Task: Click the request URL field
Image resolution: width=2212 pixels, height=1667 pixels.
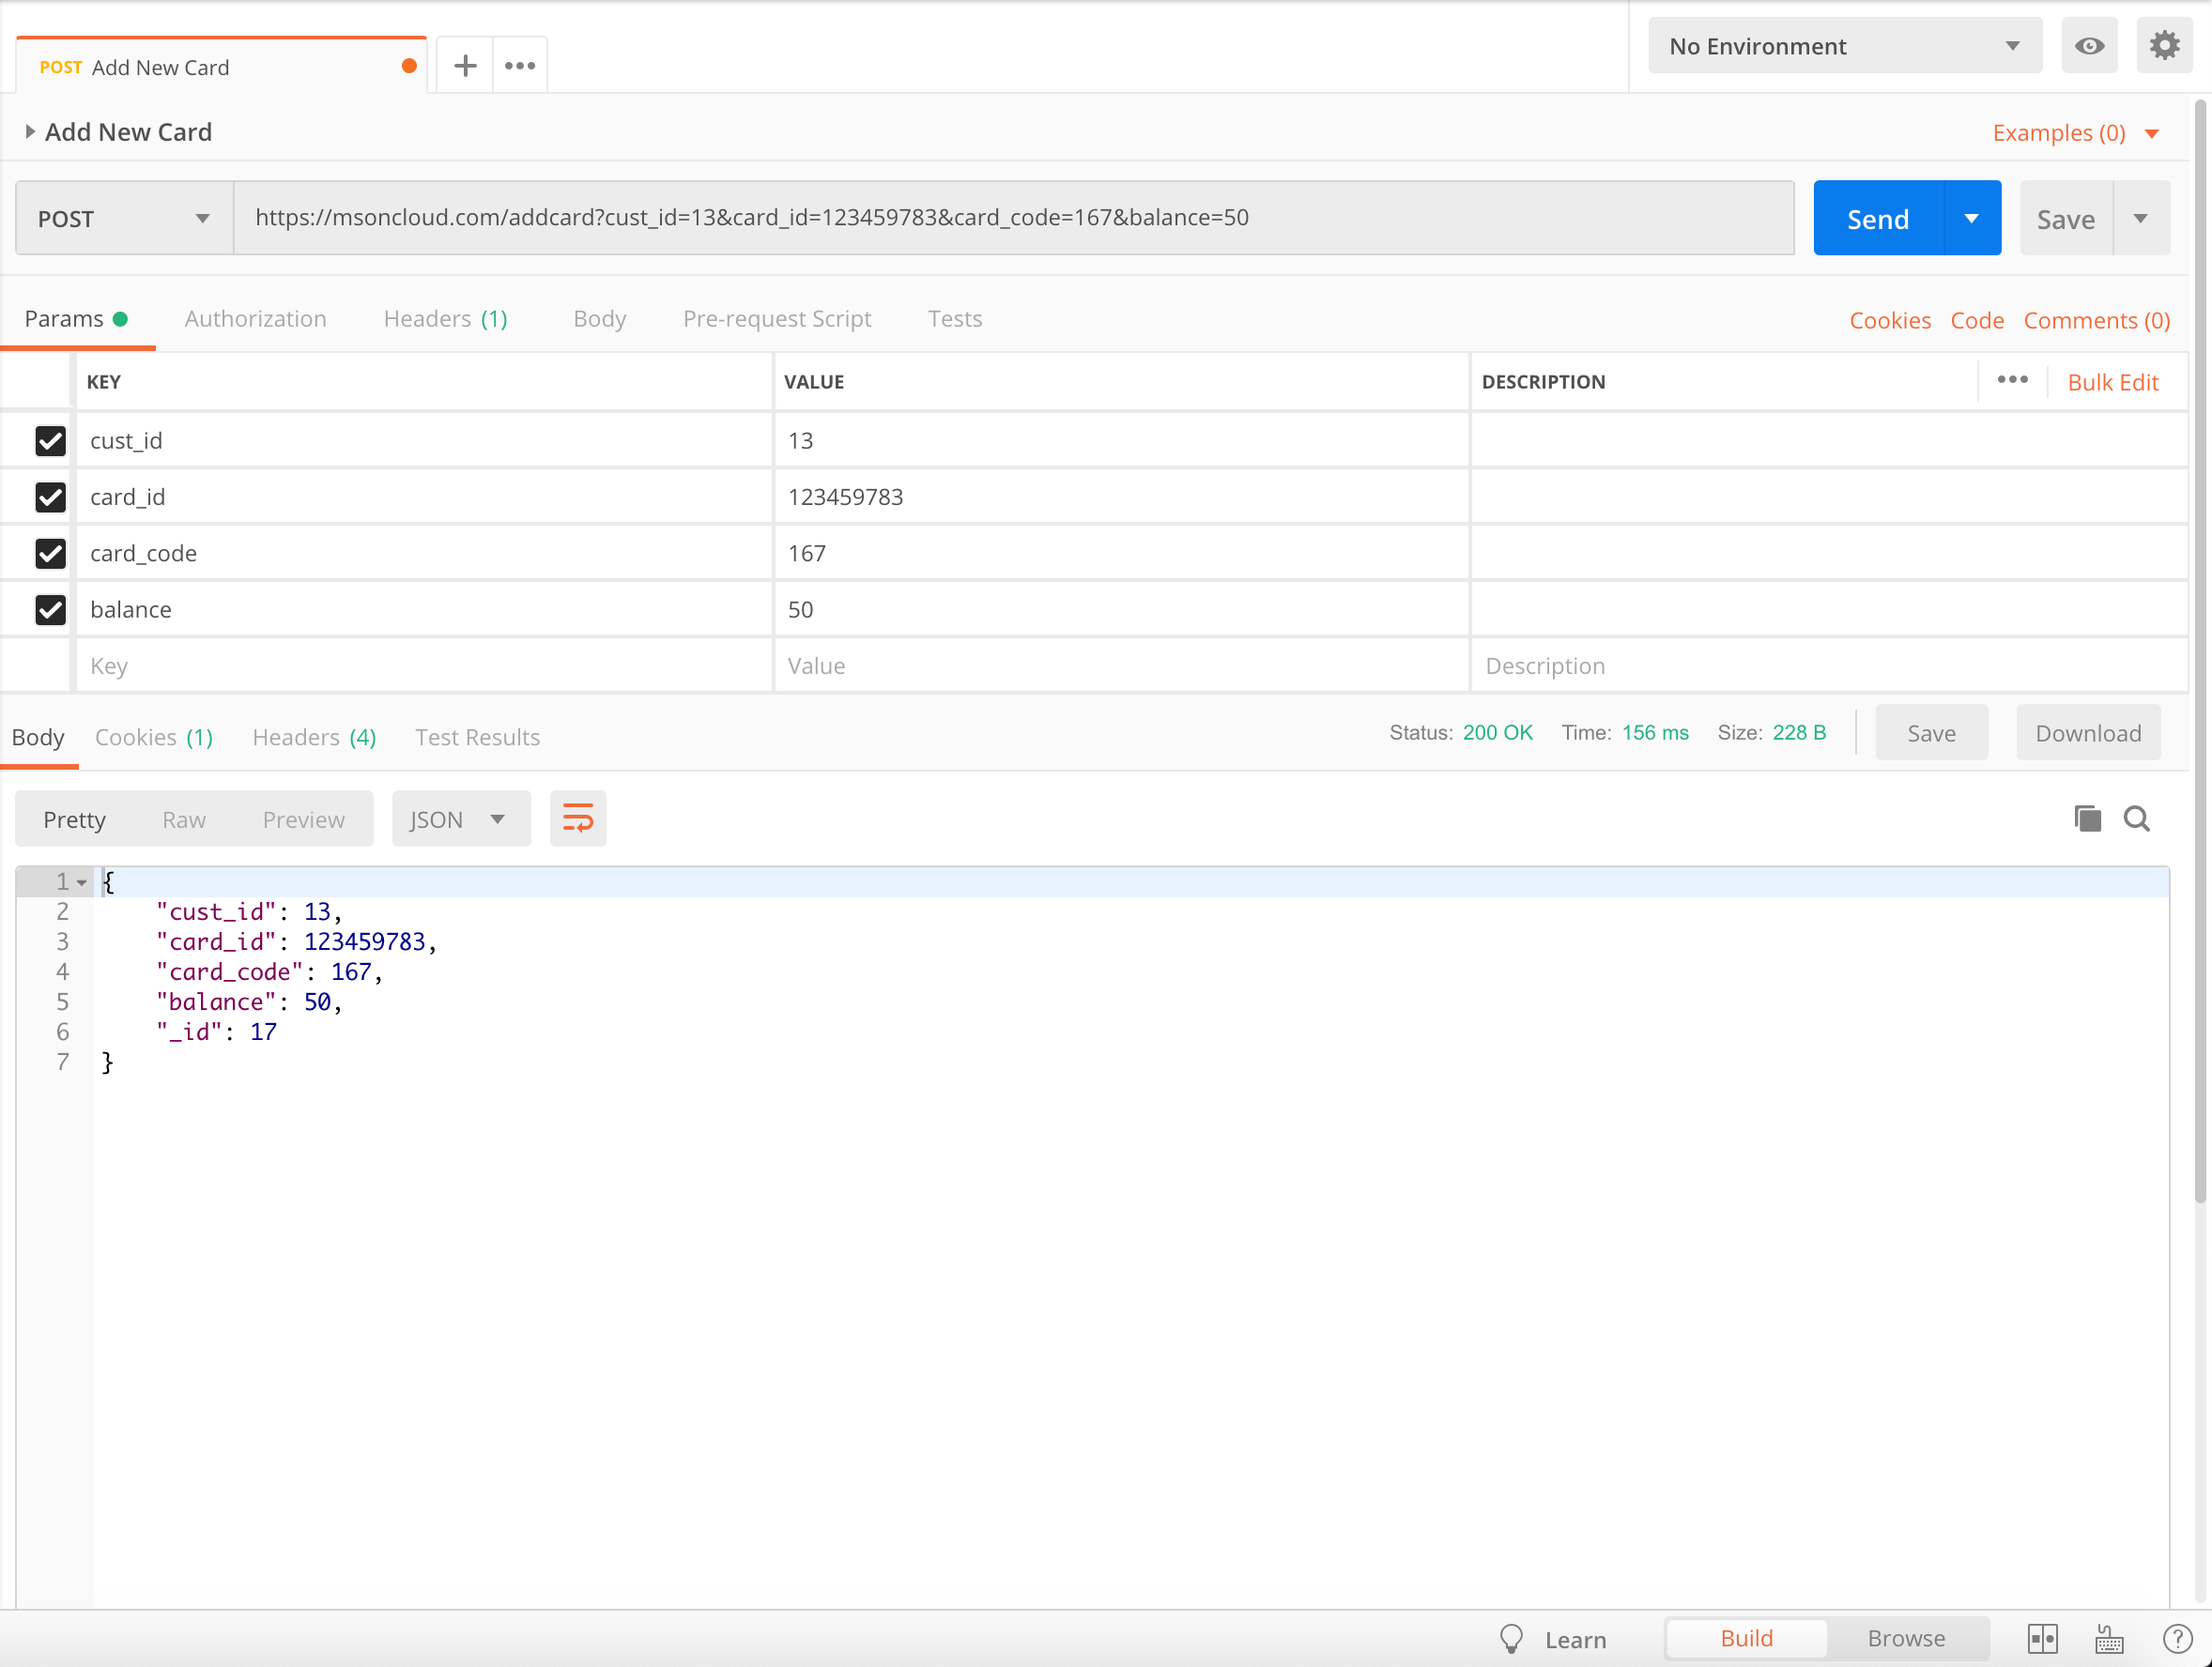Action: [1013, 218]
